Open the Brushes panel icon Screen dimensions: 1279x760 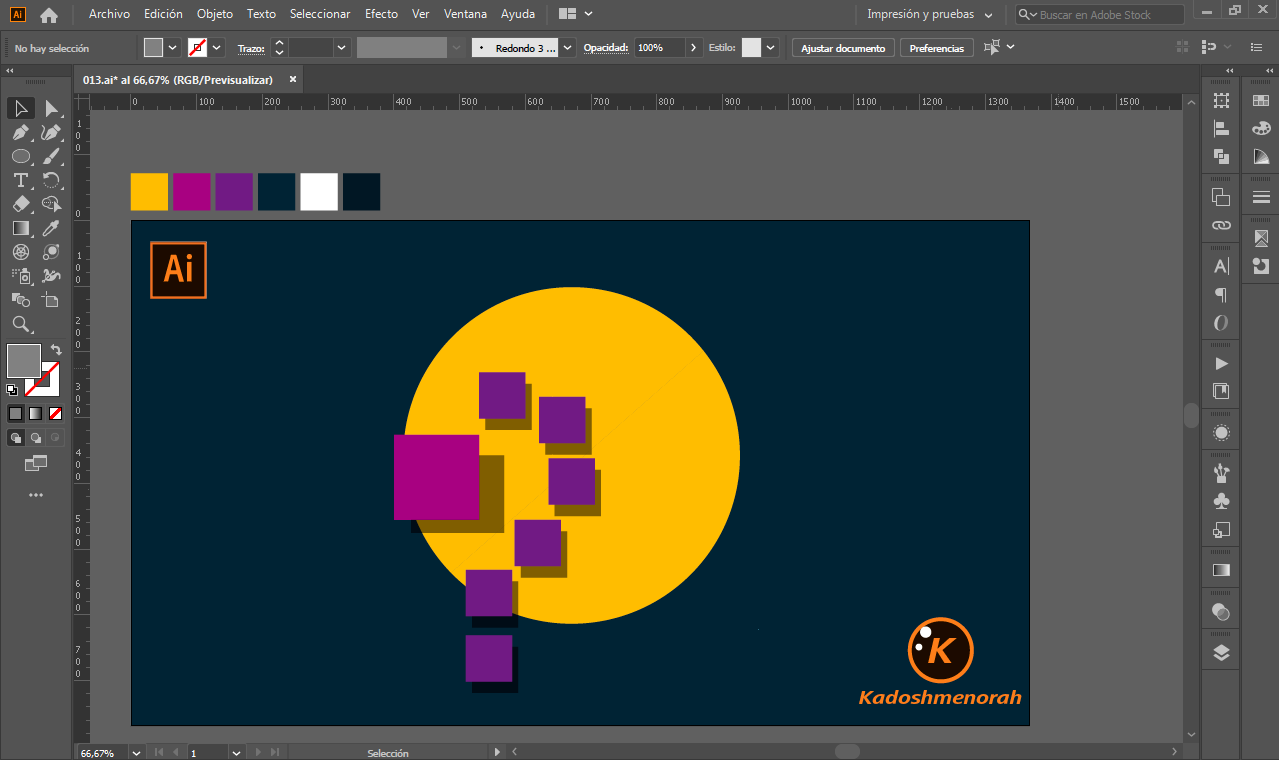(x=1221, y=473)
